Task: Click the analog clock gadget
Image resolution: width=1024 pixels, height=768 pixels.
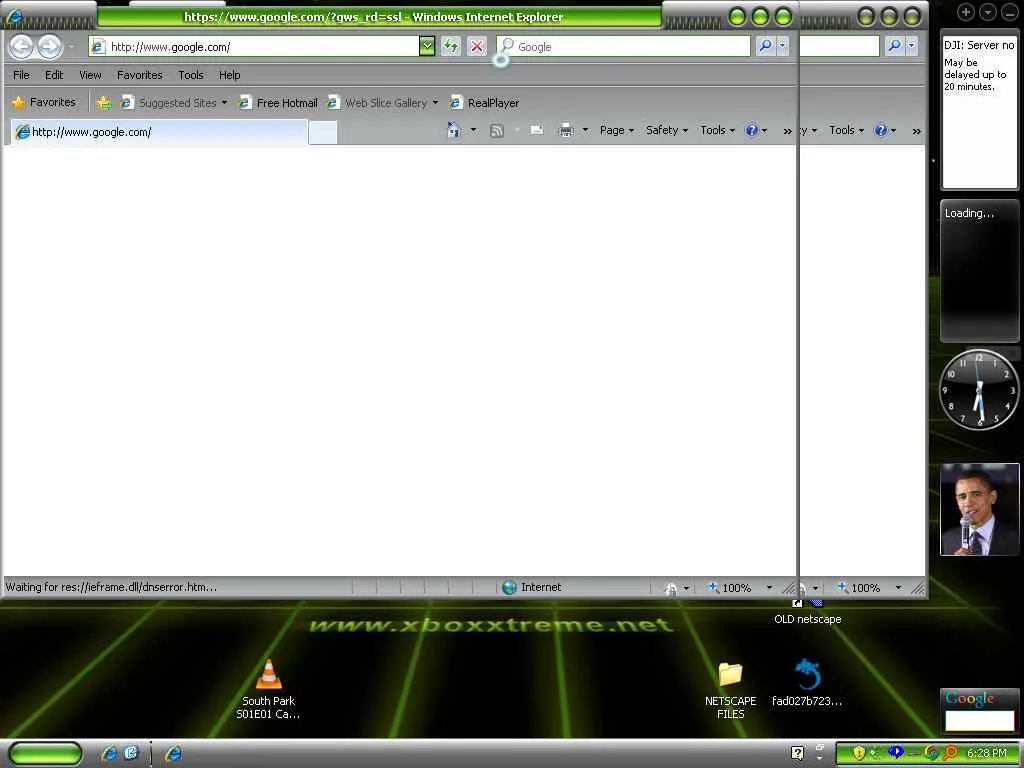Action: coord(979,390)
